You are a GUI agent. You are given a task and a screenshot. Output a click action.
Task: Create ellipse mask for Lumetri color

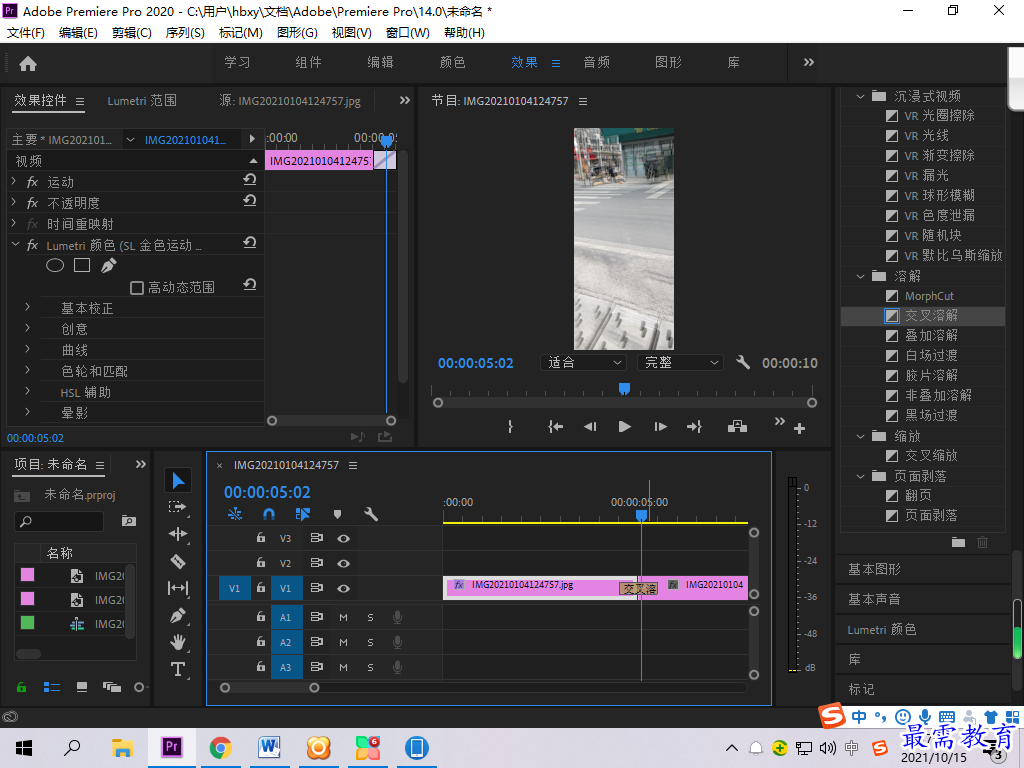[x=55, y=266]
